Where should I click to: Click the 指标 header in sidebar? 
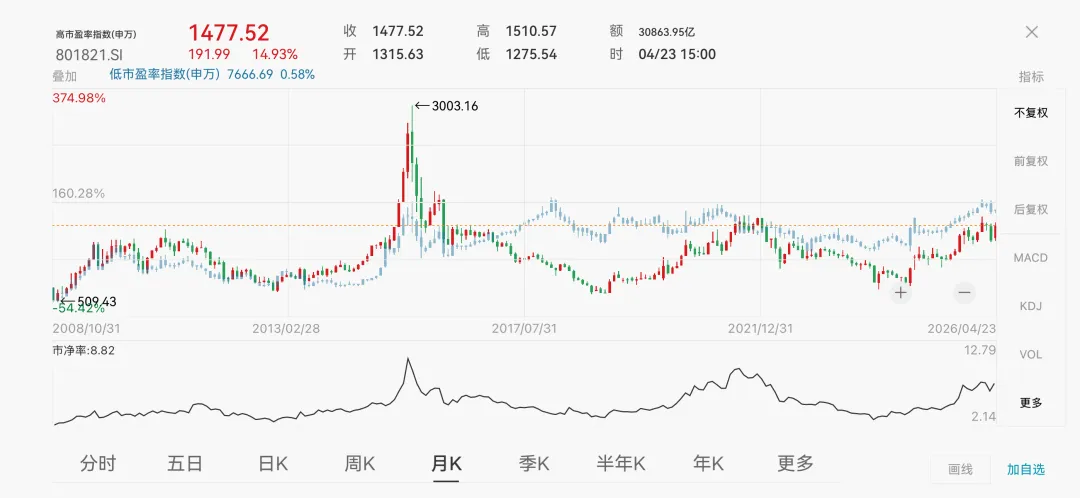(1031, 76)
